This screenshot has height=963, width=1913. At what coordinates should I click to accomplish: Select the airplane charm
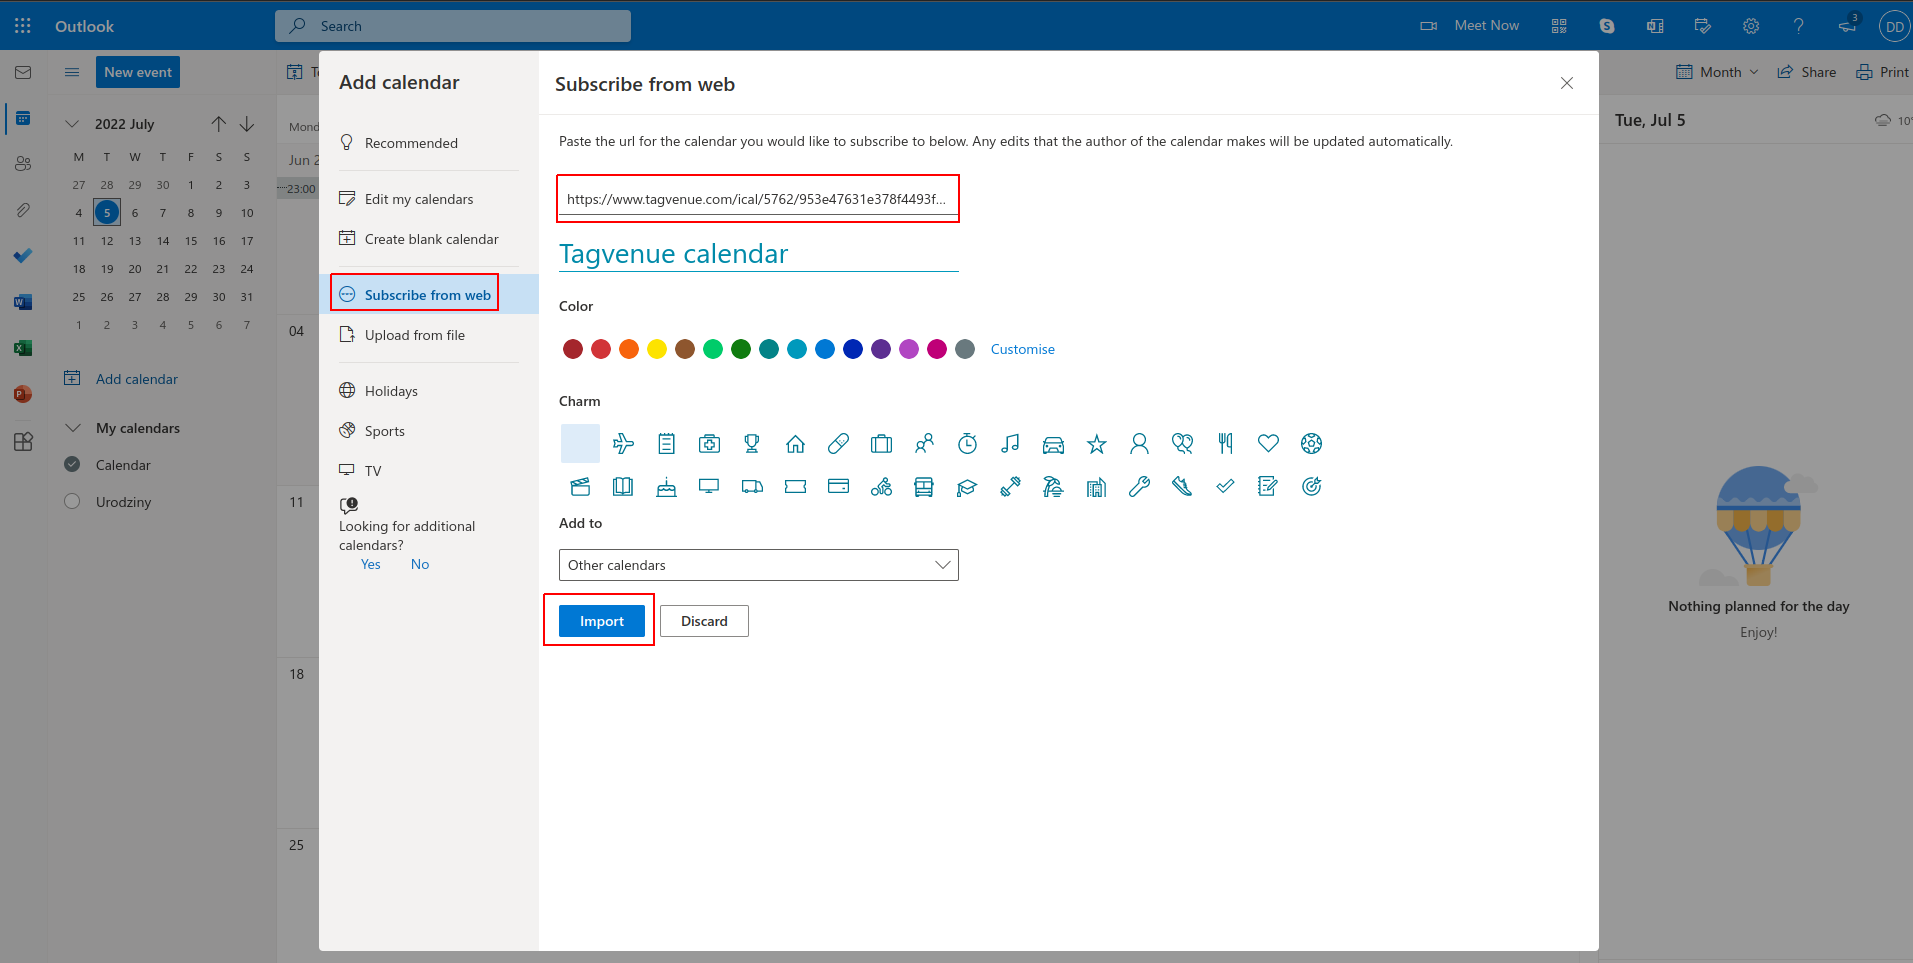point(623,443)
